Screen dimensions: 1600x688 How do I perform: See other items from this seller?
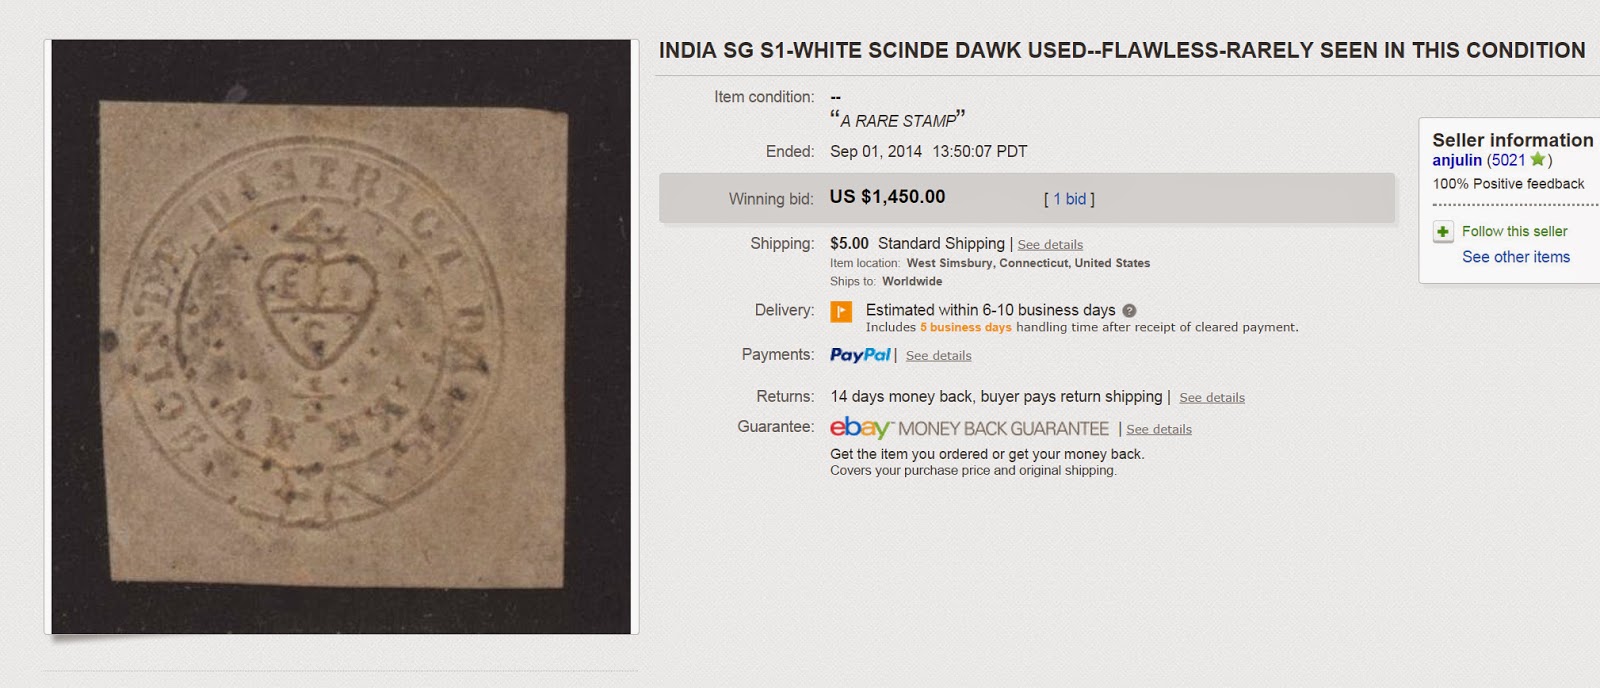(1517, 257)
